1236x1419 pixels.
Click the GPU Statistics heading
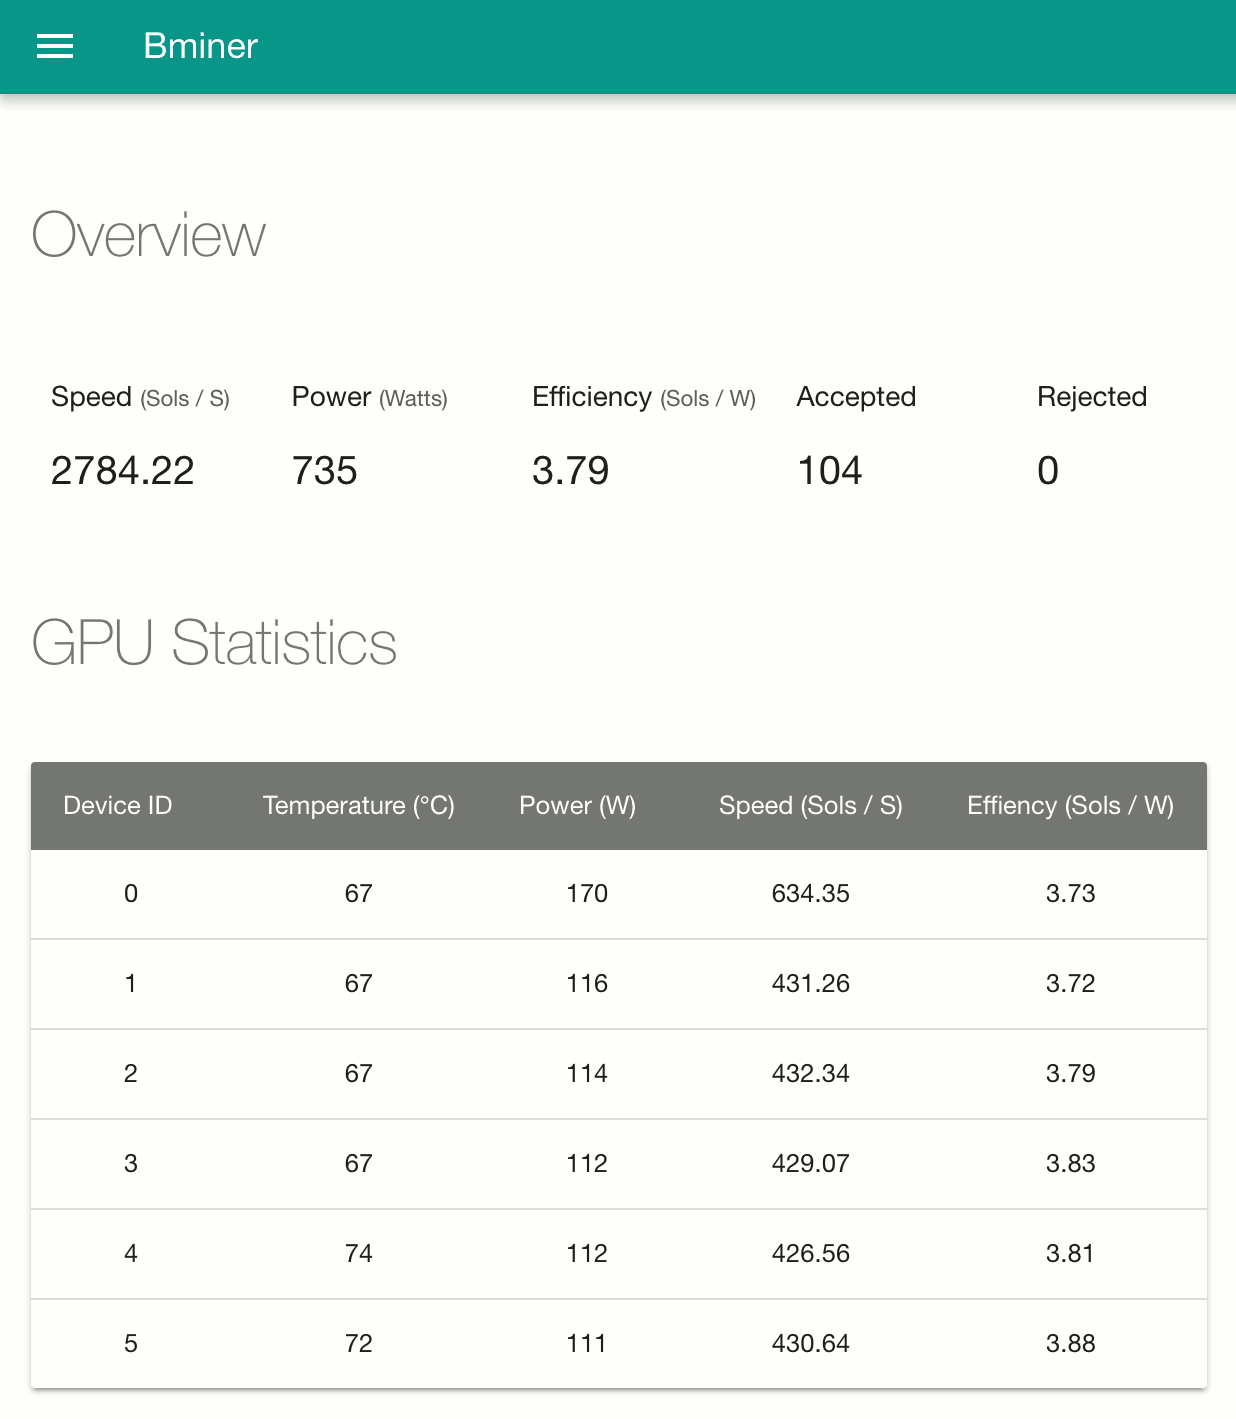click(x=214, y=642)
